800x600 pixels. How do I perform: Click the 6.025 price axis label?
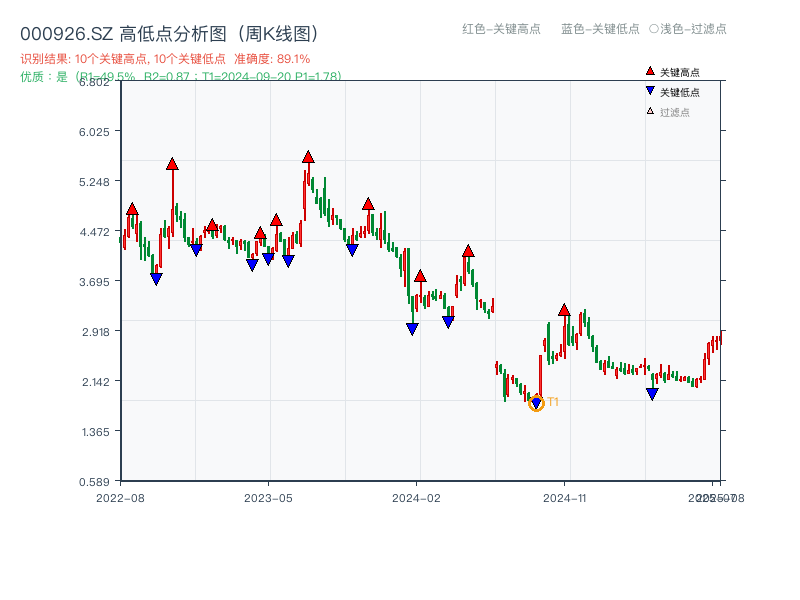pyautogui.click(x=99, y=131)
